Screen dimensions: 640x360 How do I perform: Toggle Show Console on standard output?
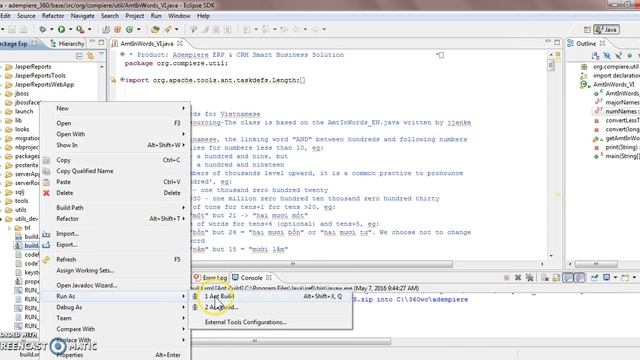[568, 278]
